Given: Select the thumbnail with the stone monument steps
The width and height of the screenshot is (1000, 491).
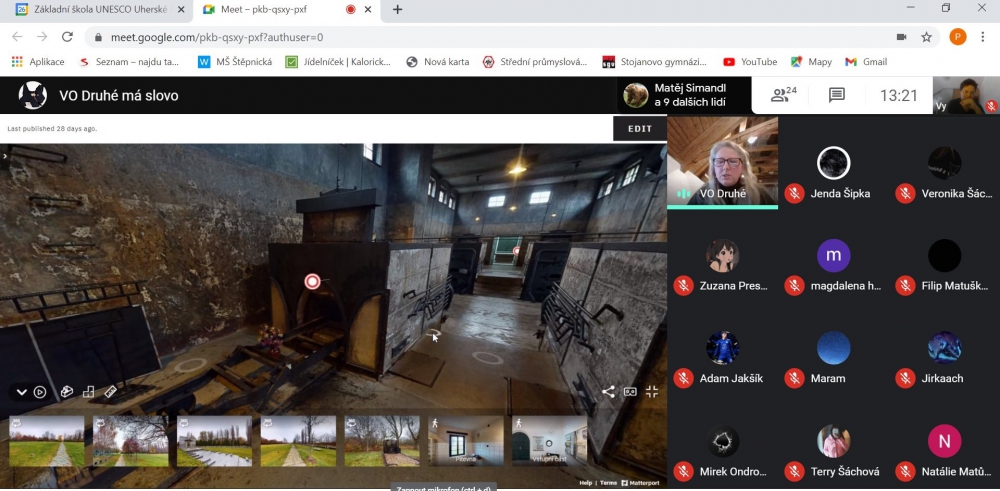Looking at the screenshot, I should coord(214,441).
